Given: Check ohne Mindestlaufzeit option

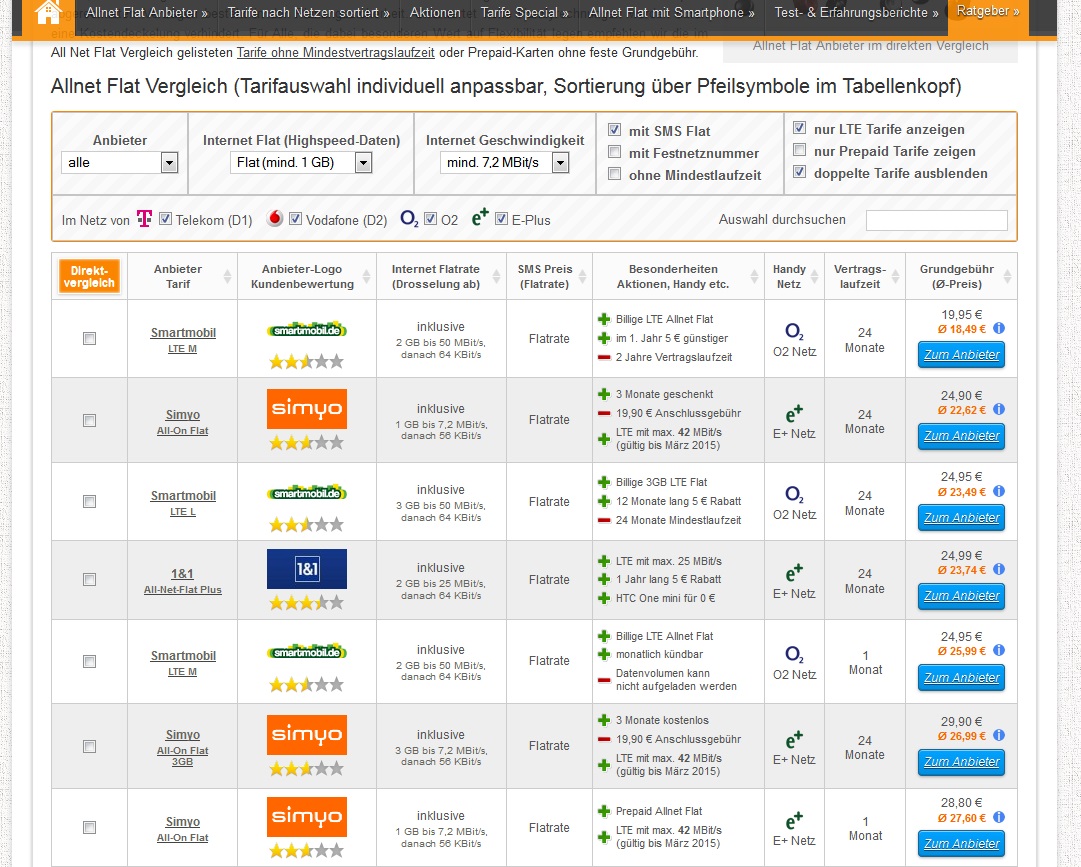Looking at the screenshot, I should coord(614,174).
